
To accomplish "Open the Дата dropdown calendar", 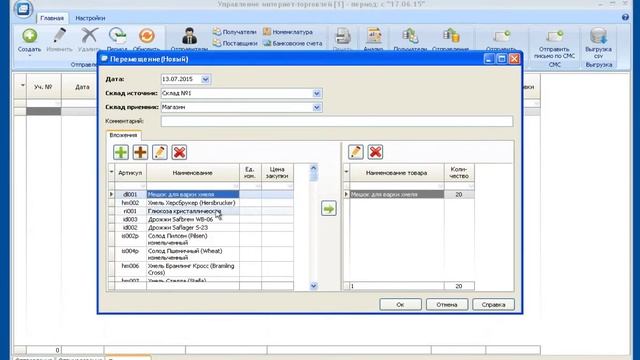I will pos(205,79).
